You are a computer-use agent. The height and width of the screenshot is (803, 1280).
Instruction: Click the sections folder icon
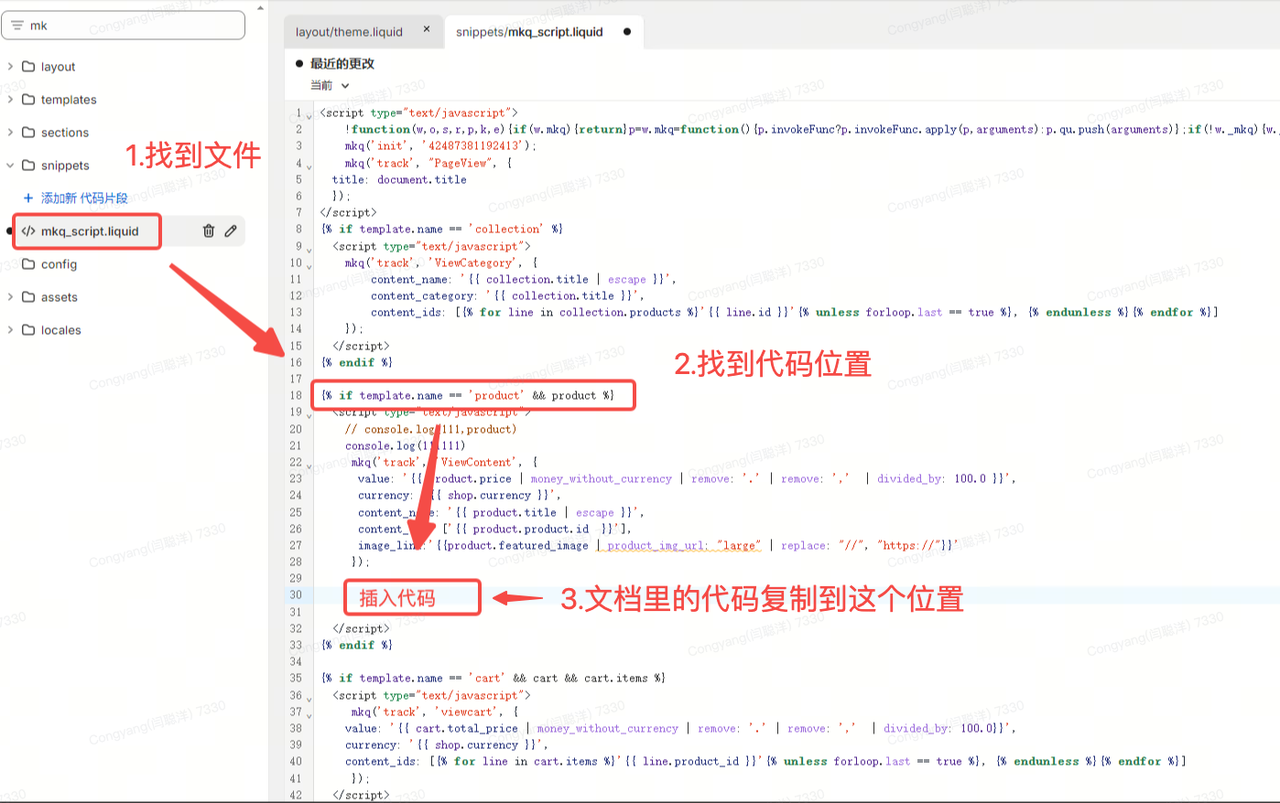coord(28,133)
